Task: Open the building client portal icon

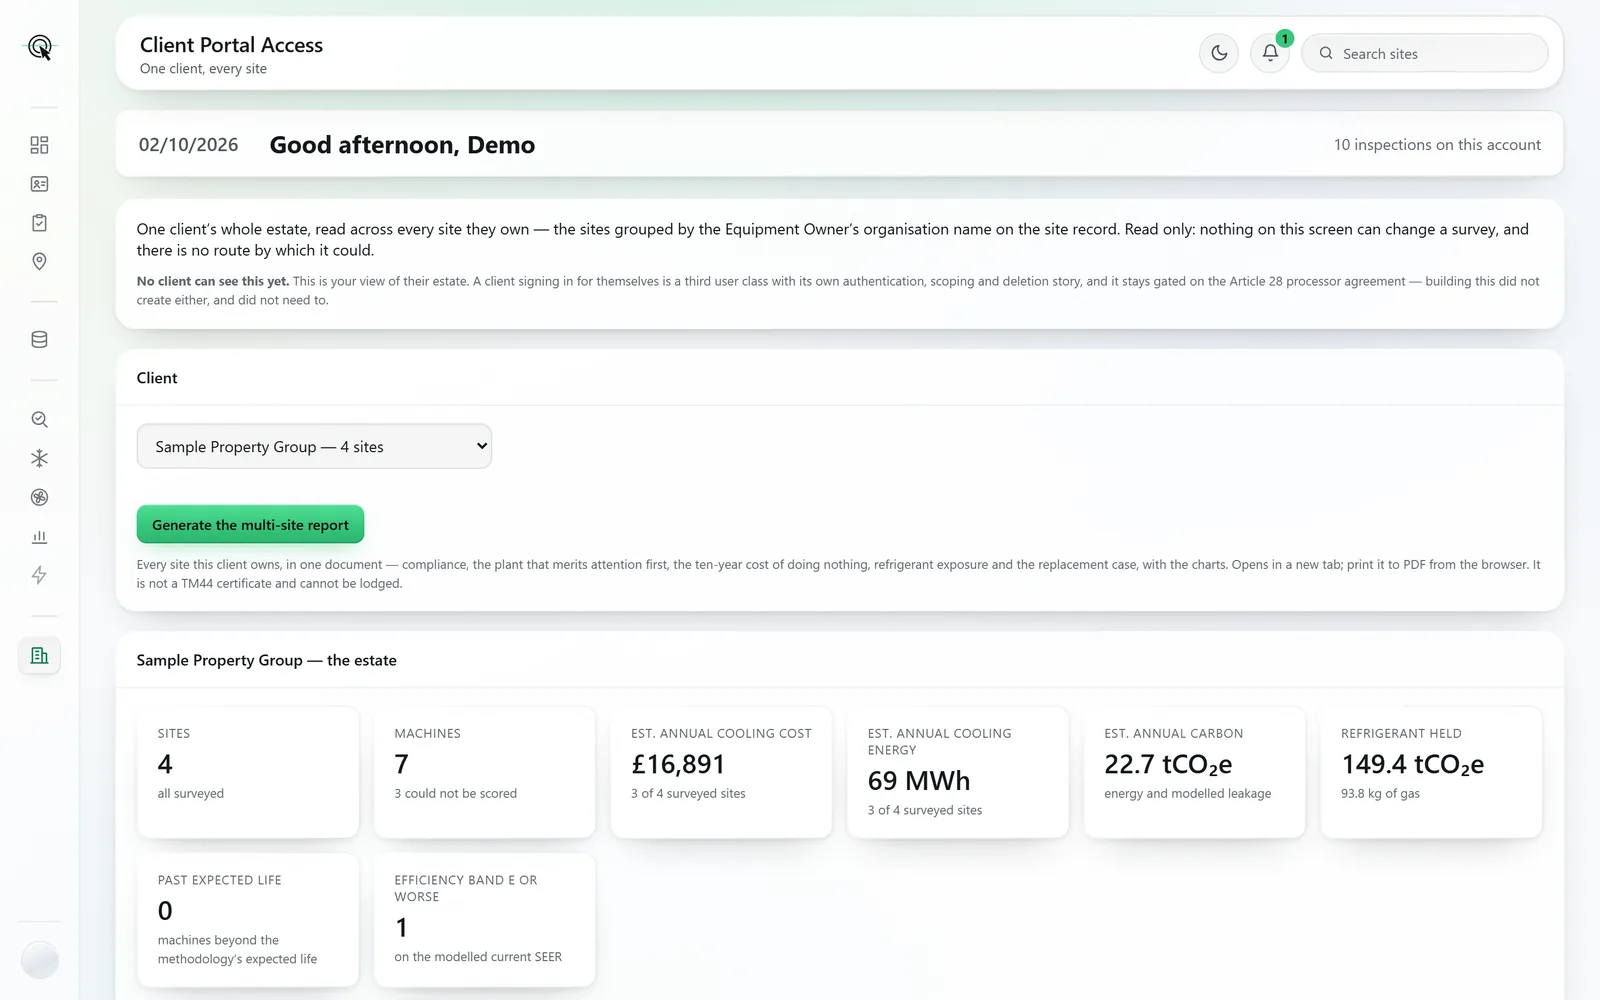Action: (x=39, y=656)
